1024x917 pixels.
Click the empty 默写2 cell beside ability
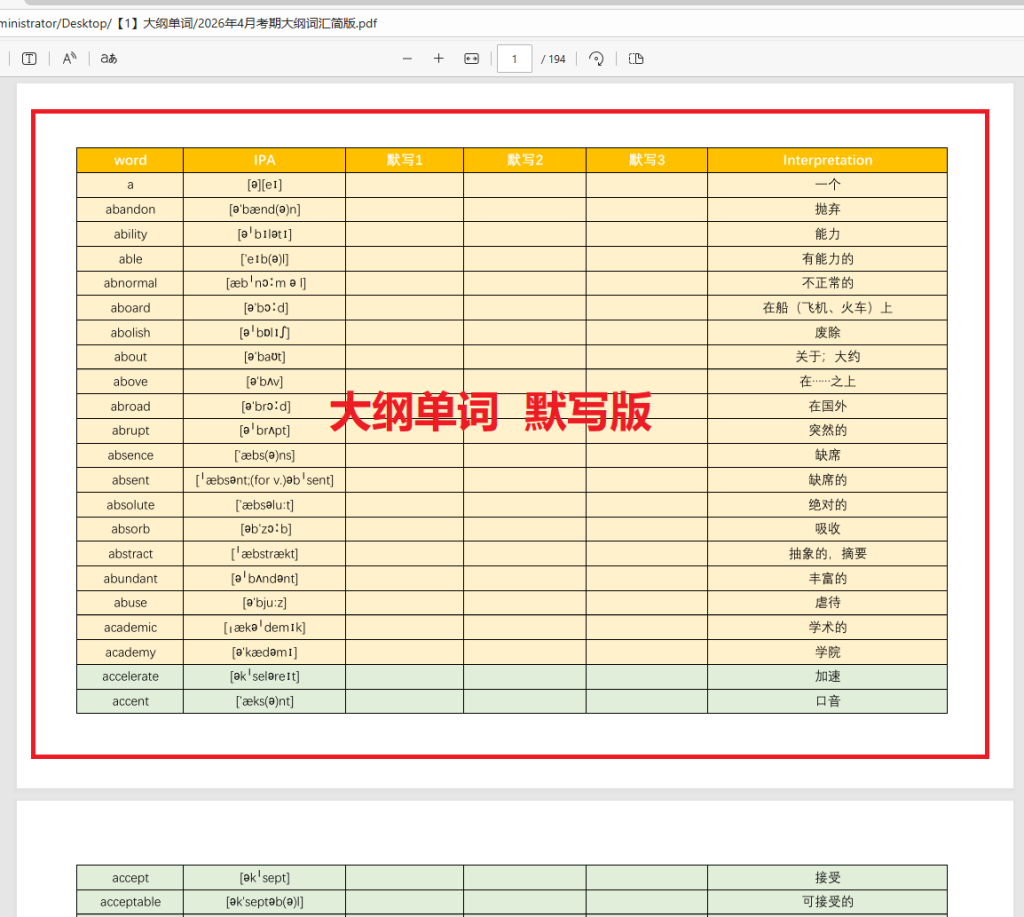point(524,234)
